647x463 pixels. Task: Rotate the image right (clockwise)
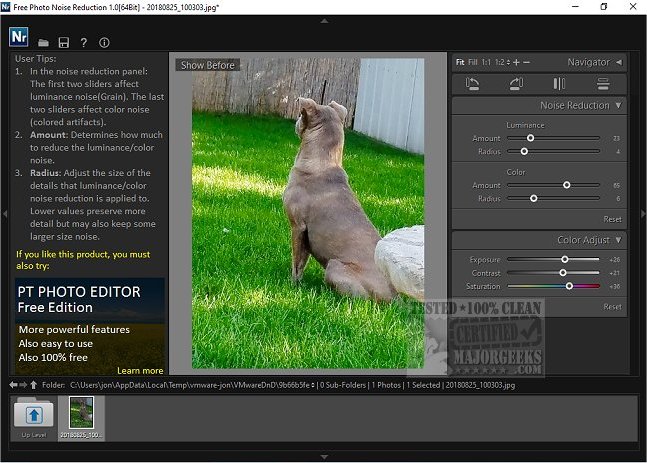[516, 84]
